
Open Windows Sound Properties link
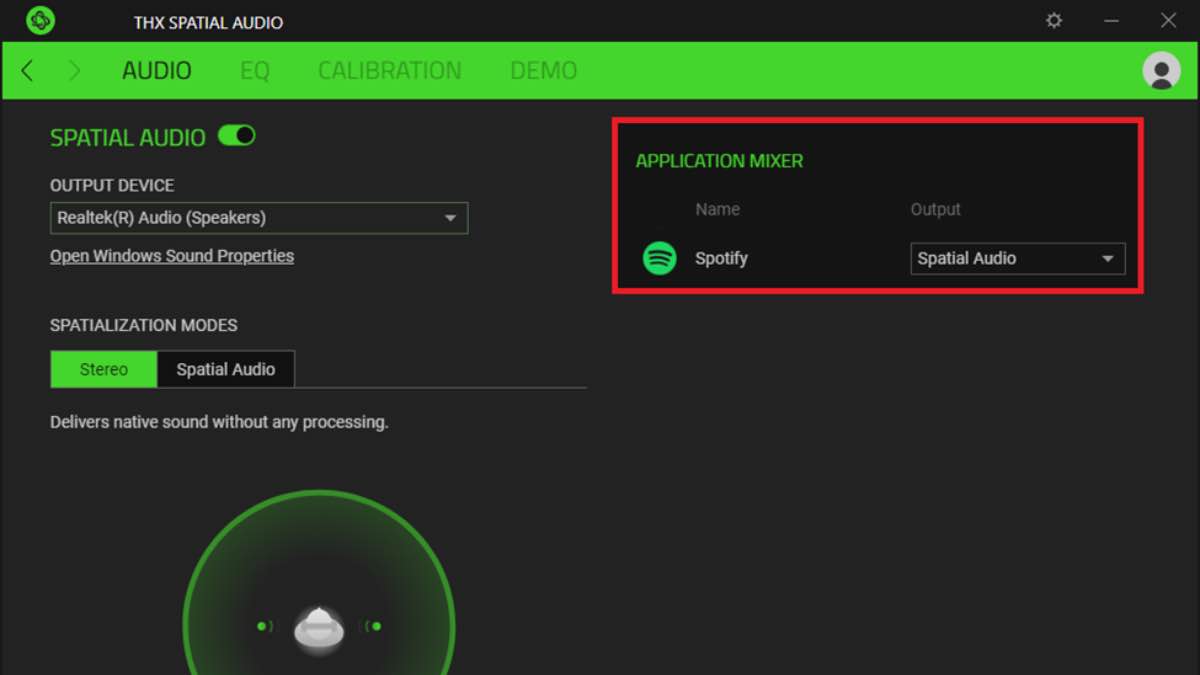point(171,256)
